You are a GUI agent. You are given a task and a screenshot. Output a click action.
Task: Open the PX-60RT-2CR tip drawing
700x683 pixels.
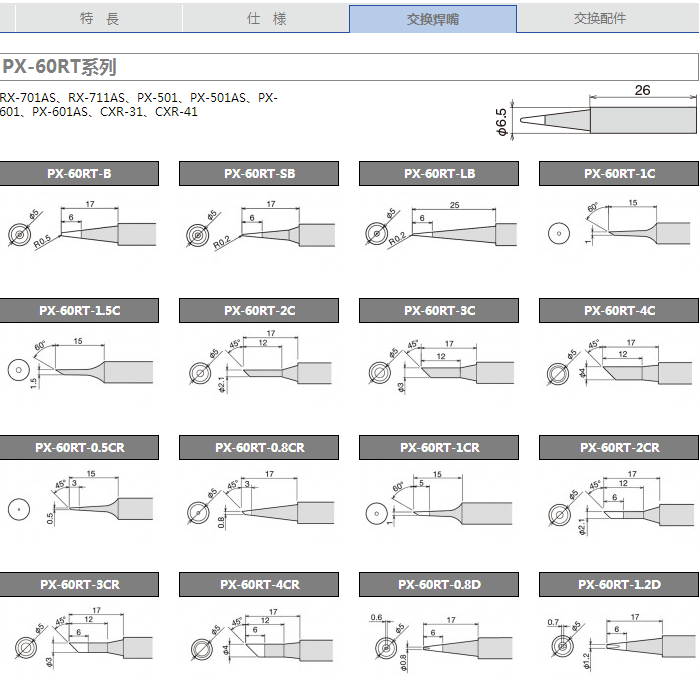(621, 503)
